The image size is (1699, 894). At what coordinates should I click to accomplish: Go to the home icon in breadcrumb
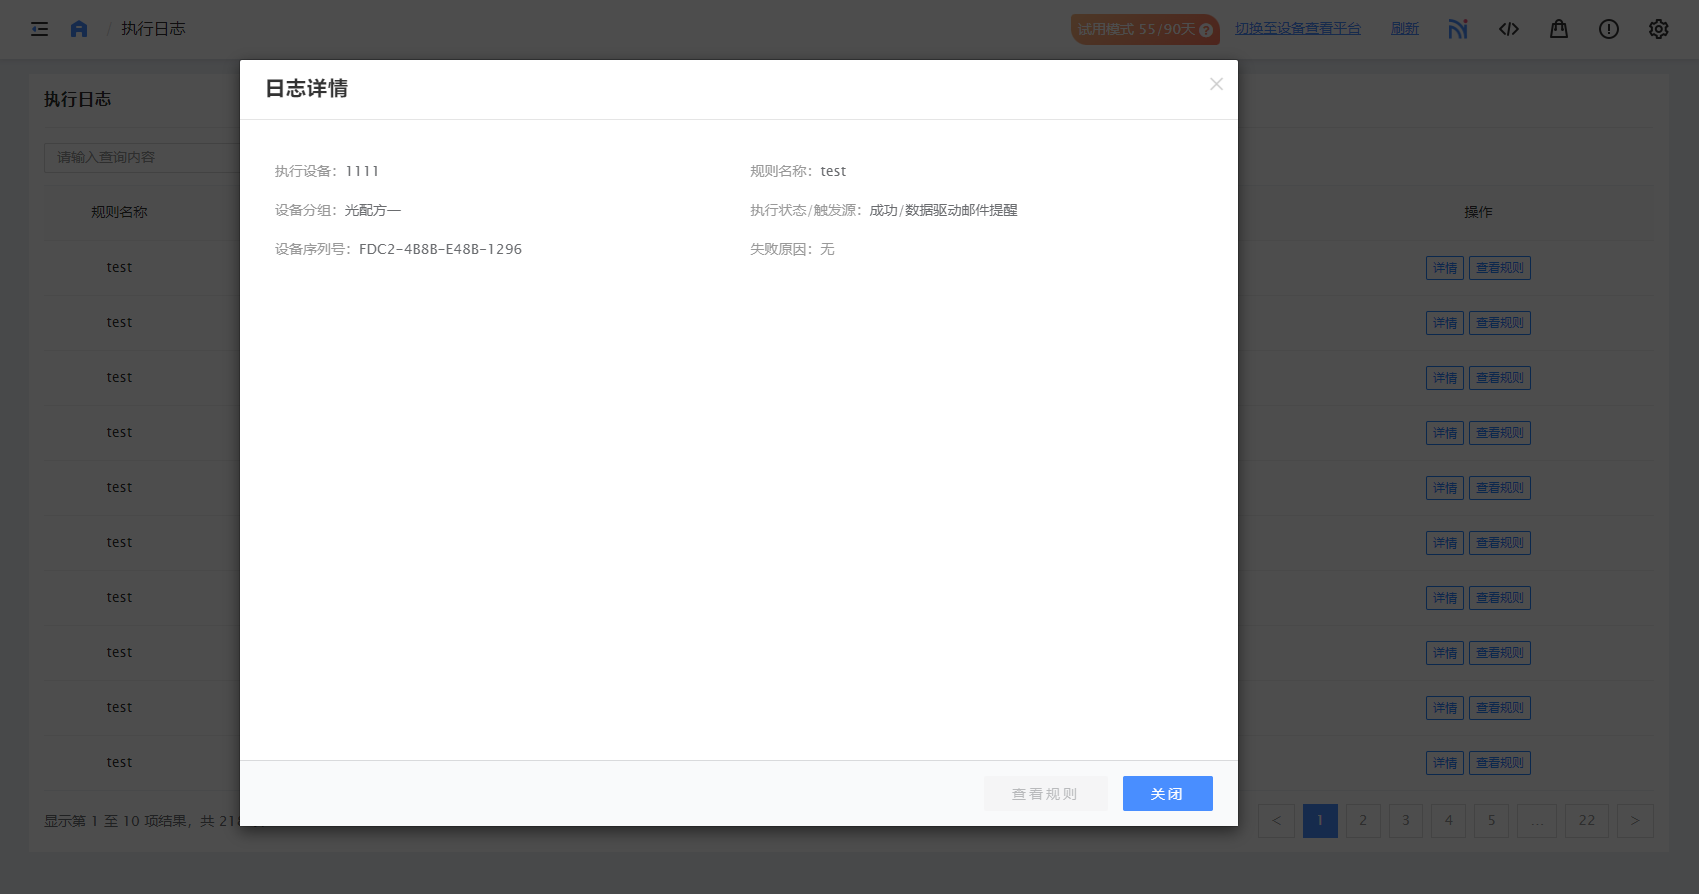pos(79,29)
